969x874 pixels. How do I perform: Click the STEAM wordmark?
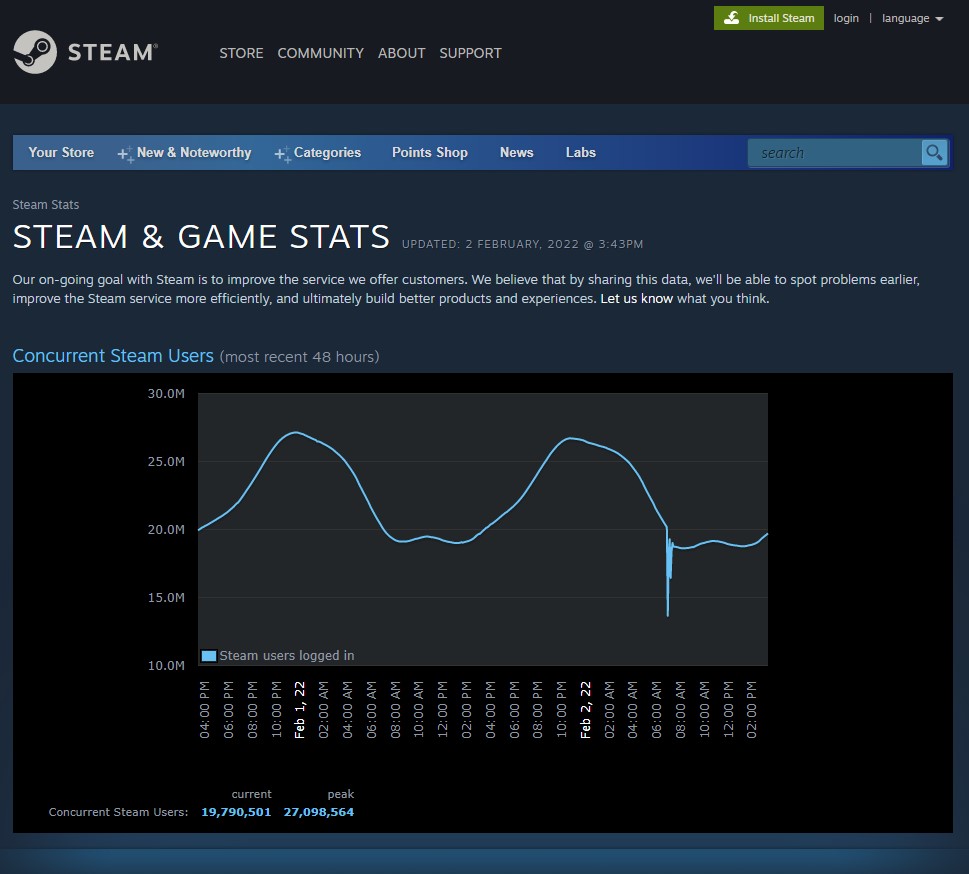click(112, 52)
